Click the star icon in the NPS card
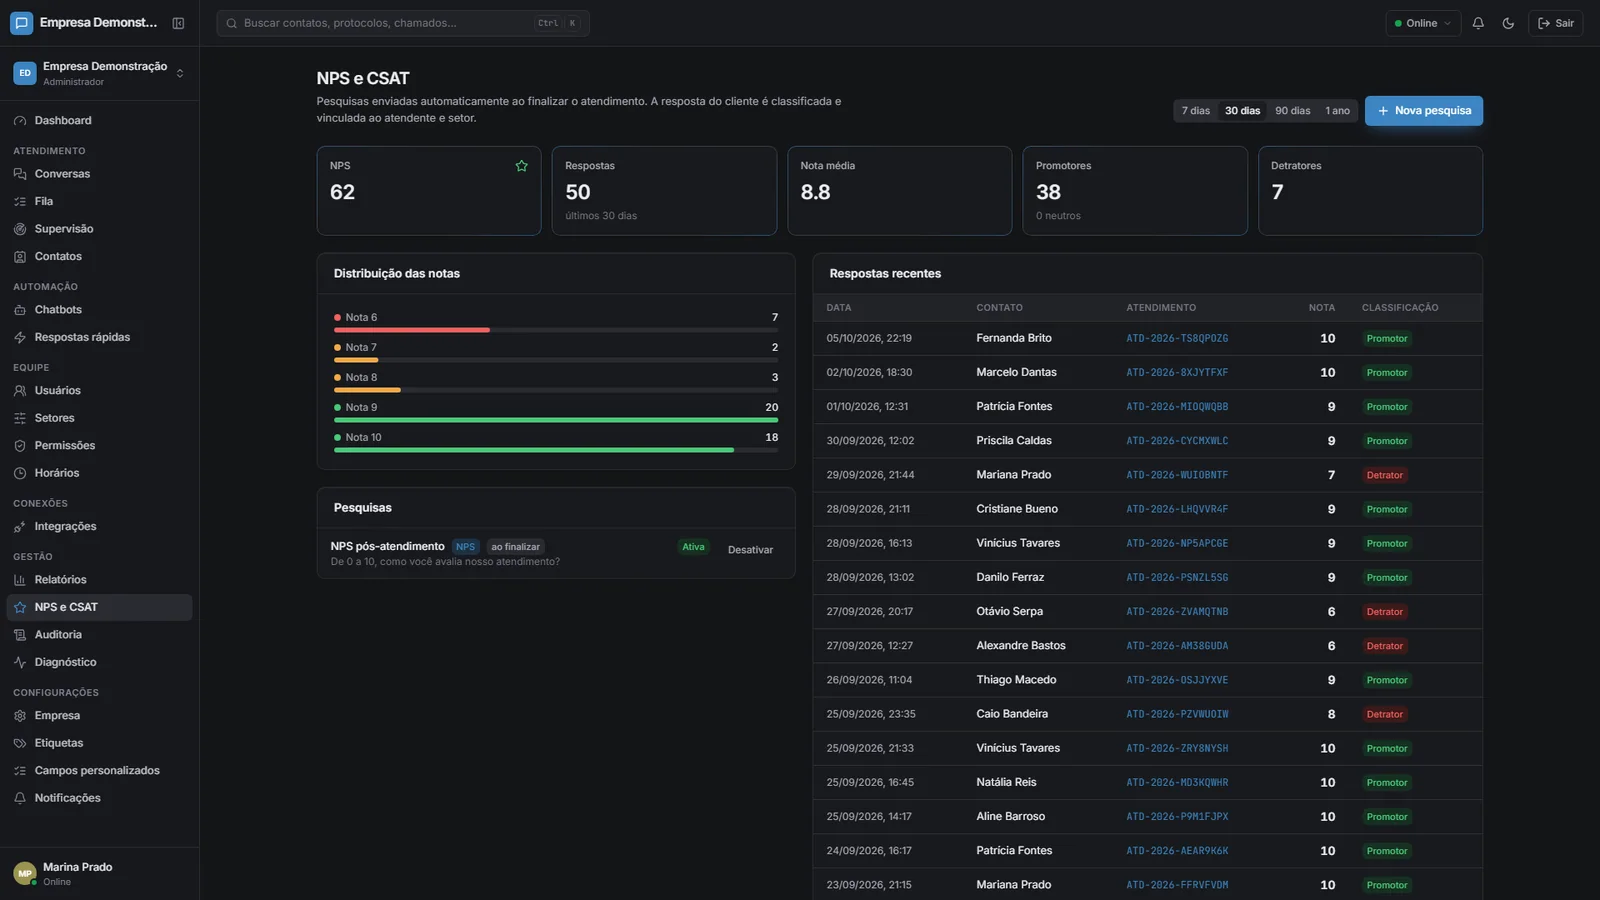Image resolution: width=1600 pixels, height=900 pixels. coord(521,166)
